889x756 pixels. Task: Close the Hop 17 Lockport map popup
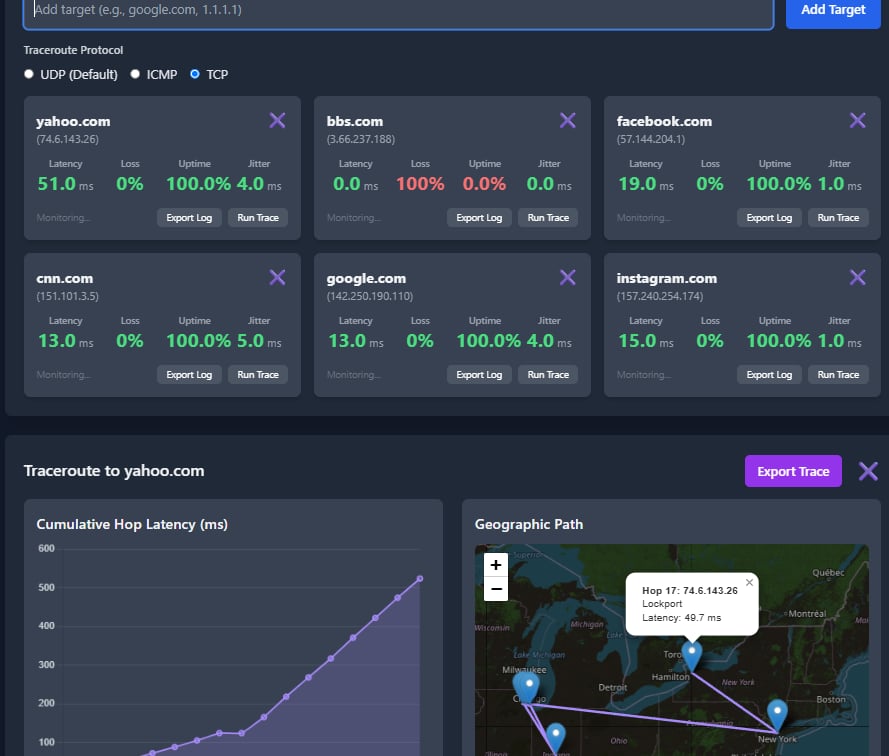(750, 580)
